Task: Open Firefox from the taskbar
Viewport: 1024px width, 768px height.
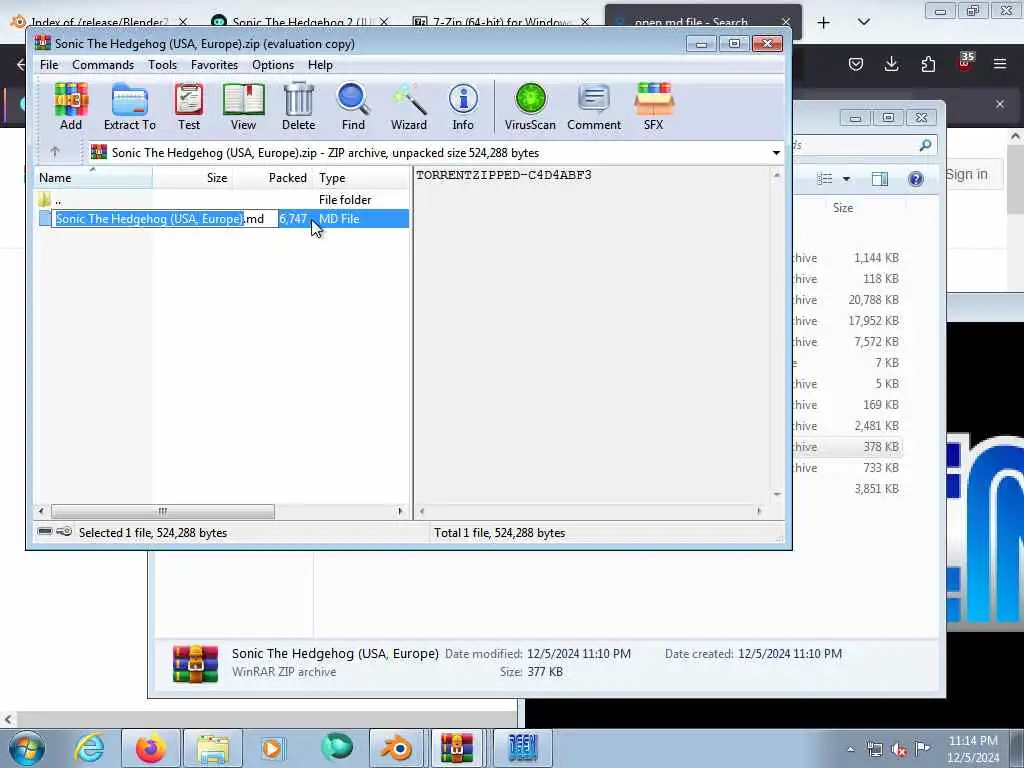Action: click(x=150, y=748)
